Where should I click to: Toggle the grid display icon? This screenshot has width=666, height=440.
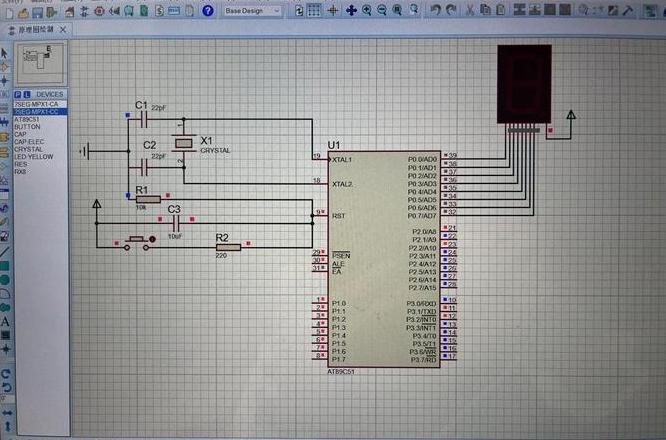(314, 10)
